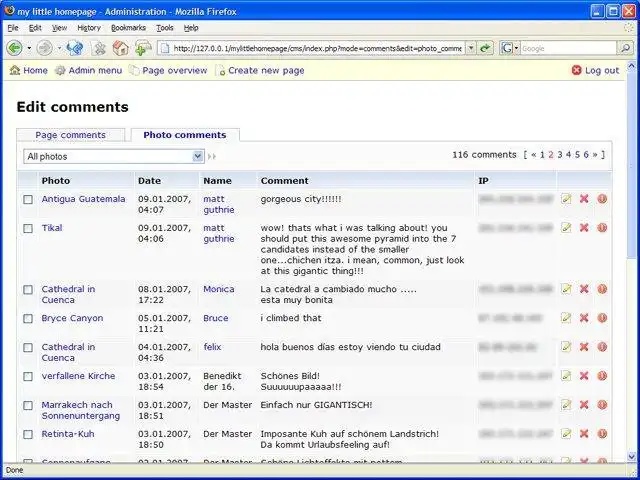Open the Tools menu
Viewport: 640px width, 480px height.
[x=165, y=28]
